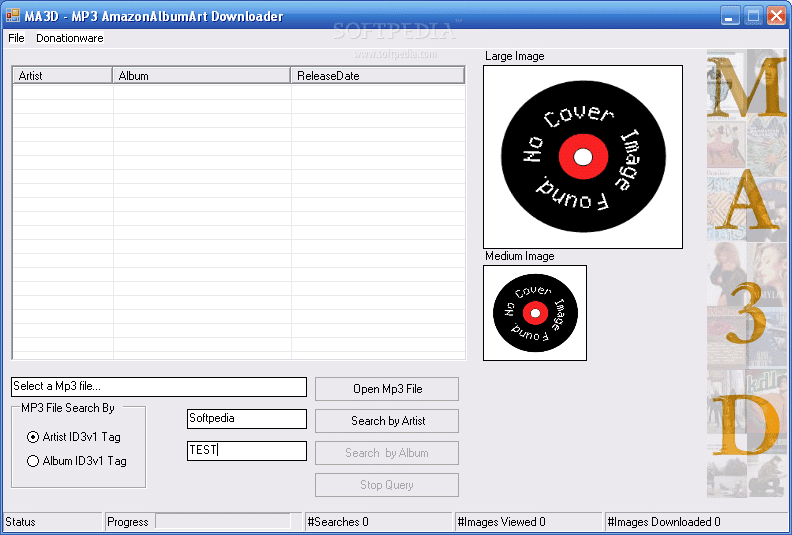Screen dimensions: 792x535
Task: Click the Open Mp3 File button
Action: point(387,389)
